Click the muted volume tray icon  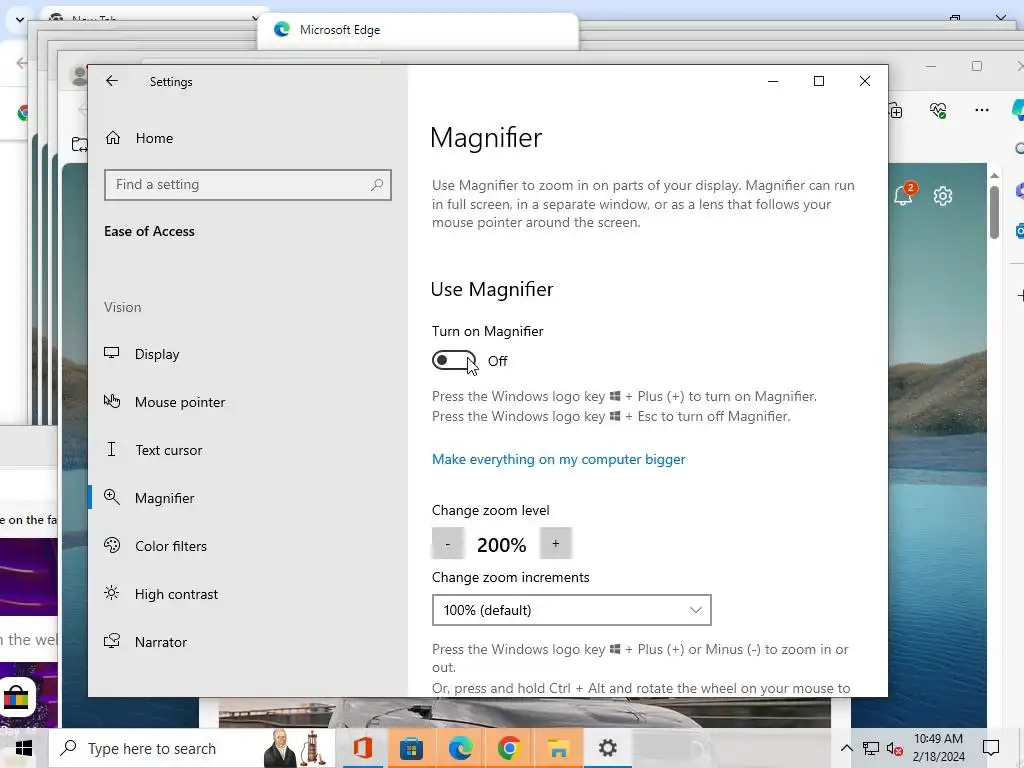(894, 748)
